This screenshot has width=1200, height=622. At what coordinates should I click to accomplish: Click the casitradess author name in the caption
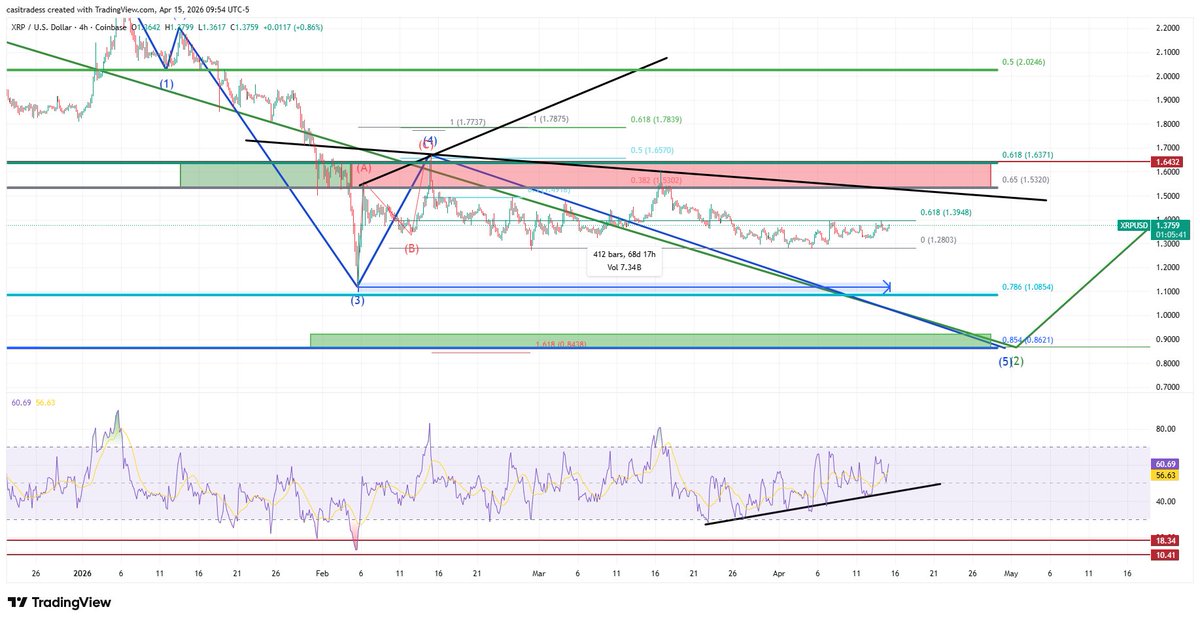(30, 8)
